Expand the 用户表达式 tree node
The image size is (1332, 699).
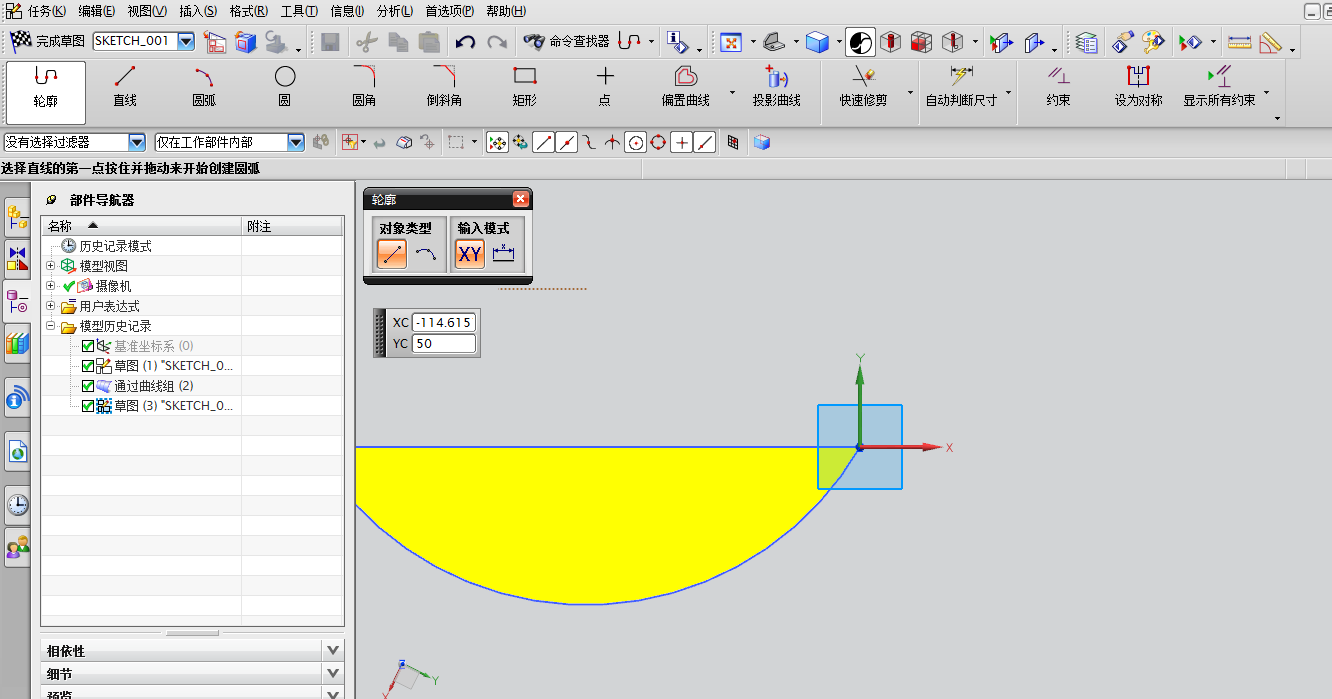pyautogui.click(x=51, y=306)
